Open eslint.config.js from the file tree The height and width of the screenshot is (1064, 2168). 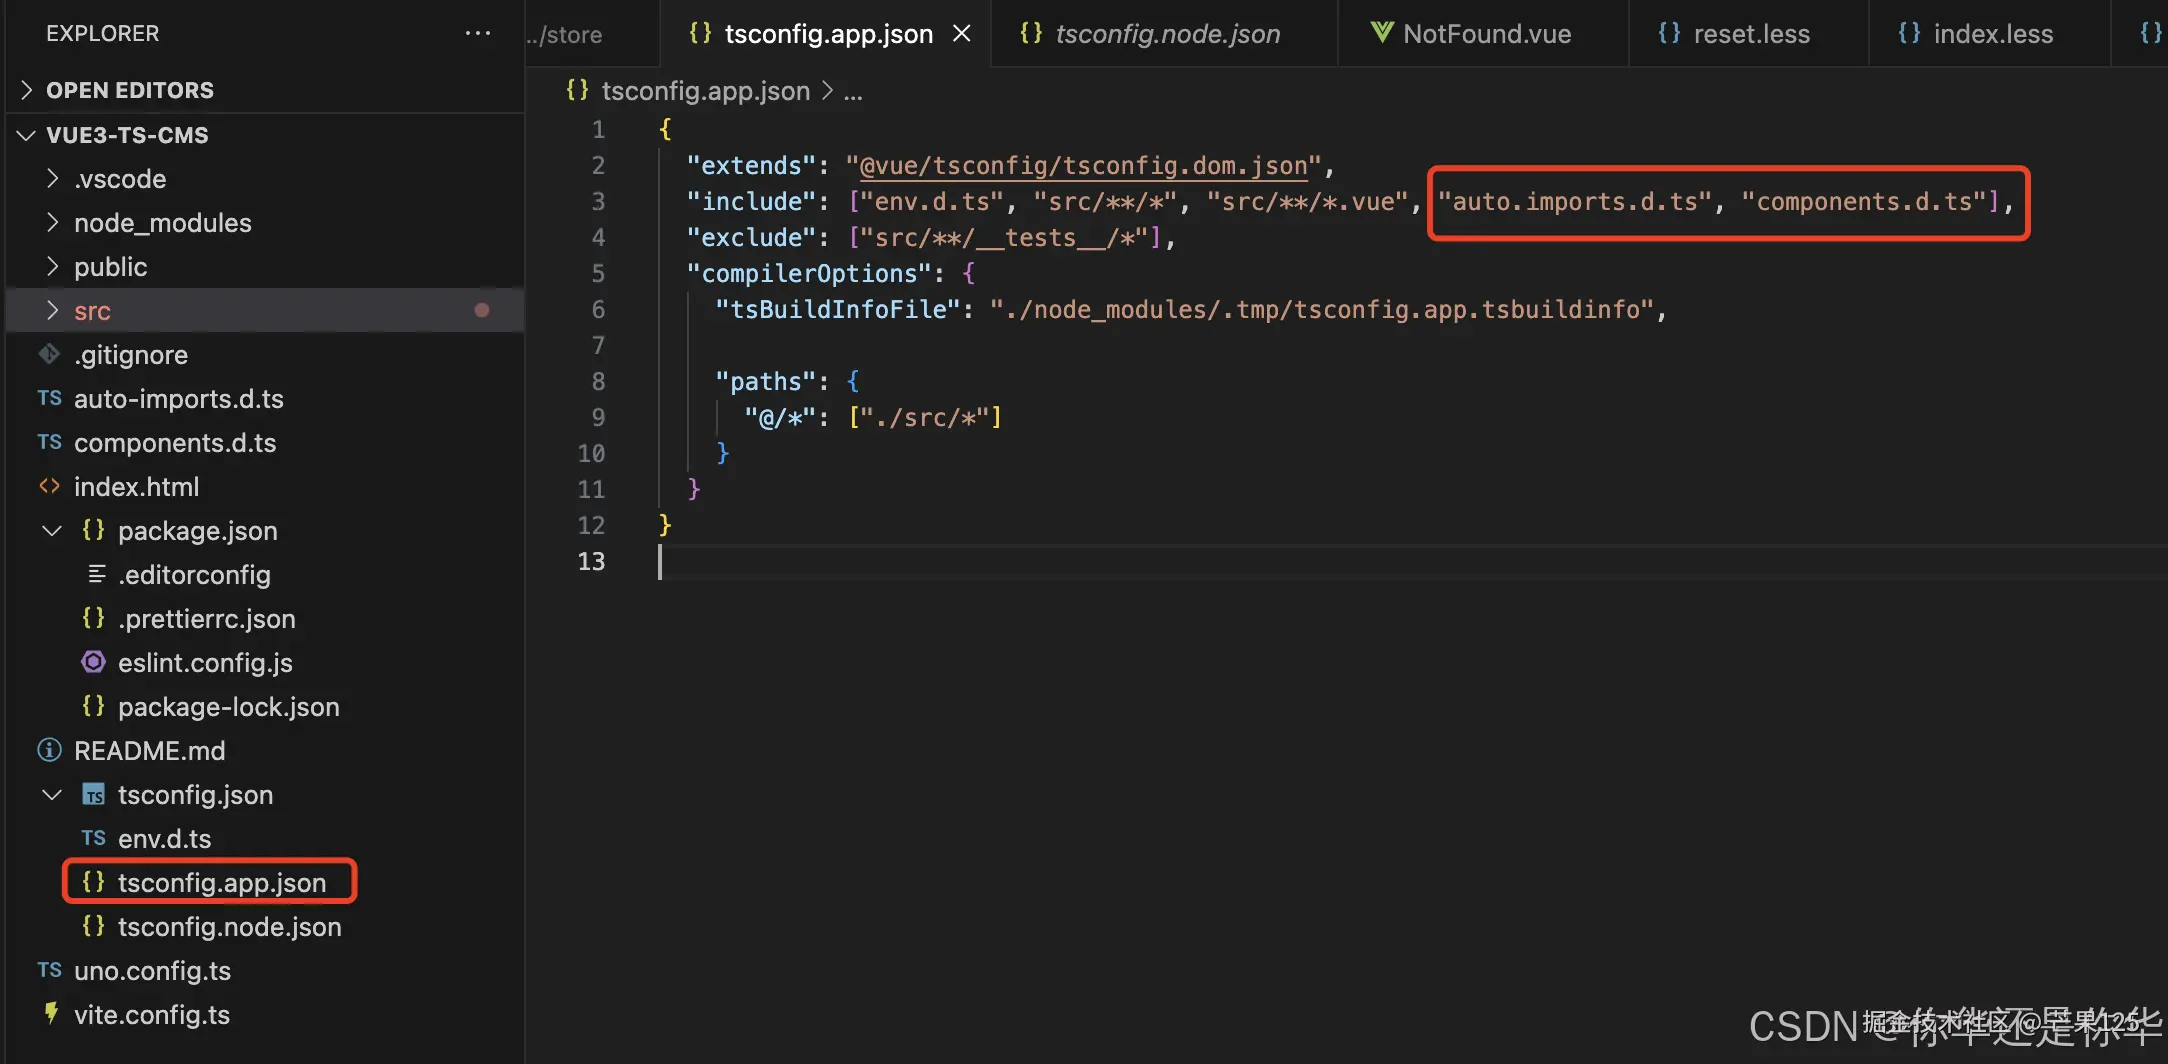[x=205, y=662]
